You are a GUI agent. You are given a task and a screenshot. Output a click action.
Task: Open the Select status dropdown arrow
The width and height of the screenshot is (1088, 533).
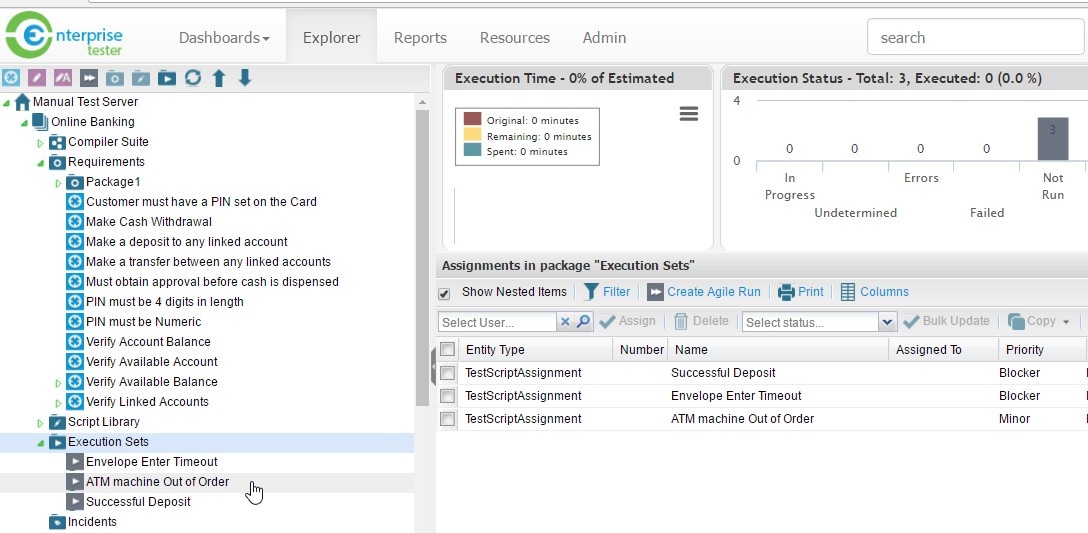pyautogui.click(x=886, y=322)
